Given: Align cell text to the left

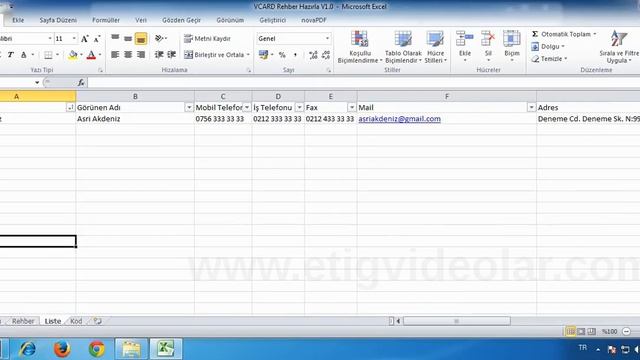Looking at the screenshot, I should point(116,55).
